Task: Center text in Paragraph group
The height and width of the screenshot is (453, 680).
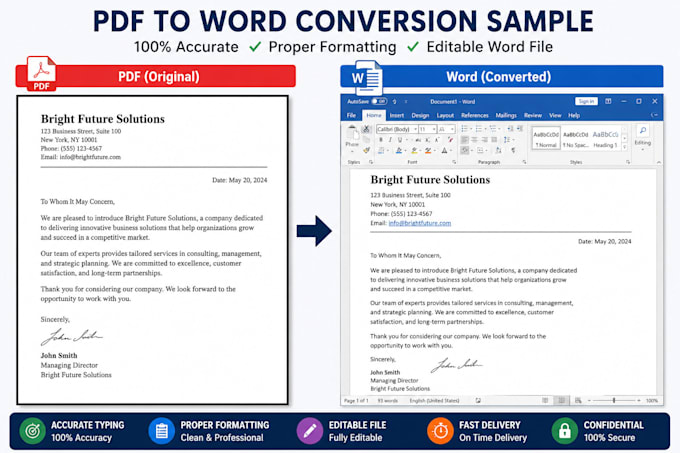Action: (x=474, y=140)
